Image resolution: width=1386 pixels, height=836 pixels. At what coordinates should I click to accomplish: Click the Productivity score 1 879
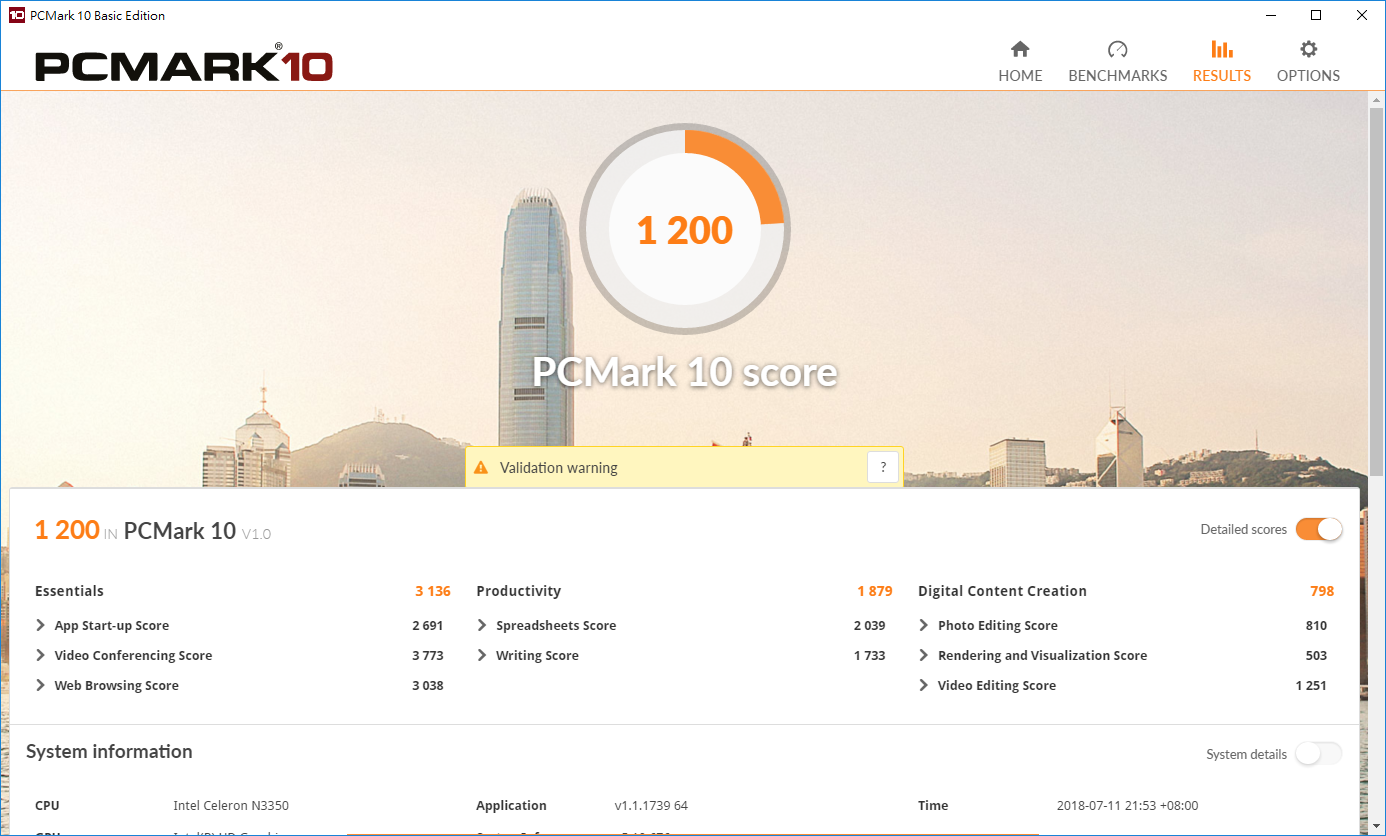coord(875,591)
